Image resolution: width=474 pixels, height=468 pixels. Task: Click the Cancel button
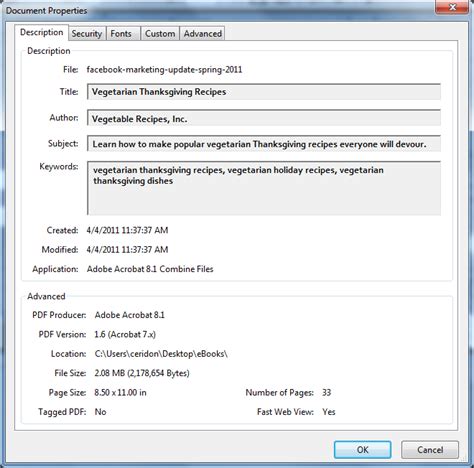pos(430,450)
